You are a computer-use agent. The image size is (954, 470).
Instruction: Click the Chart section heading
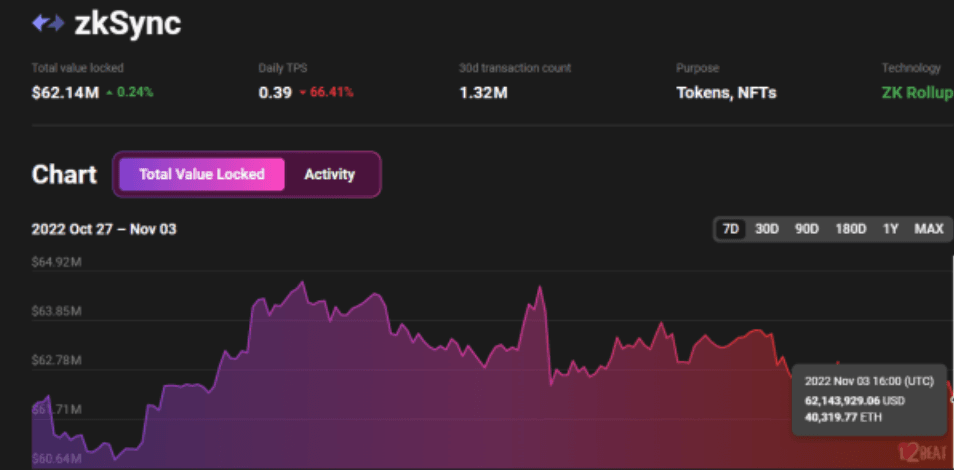pos(64,175)
